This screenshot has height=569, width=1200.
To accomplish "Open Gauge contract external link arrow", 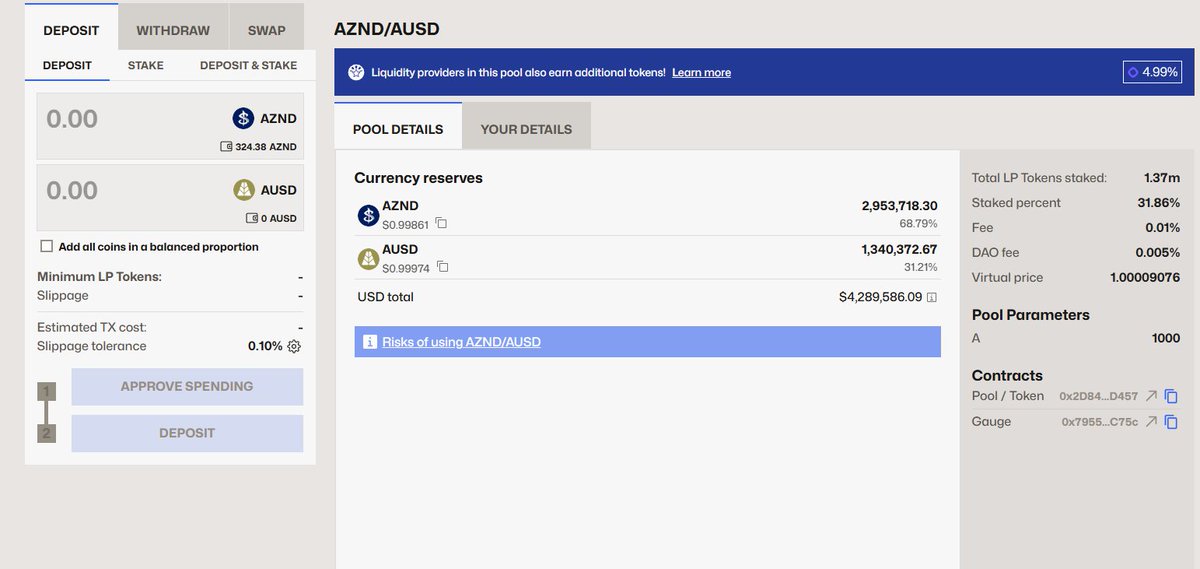I will (x=1151, y=422).
